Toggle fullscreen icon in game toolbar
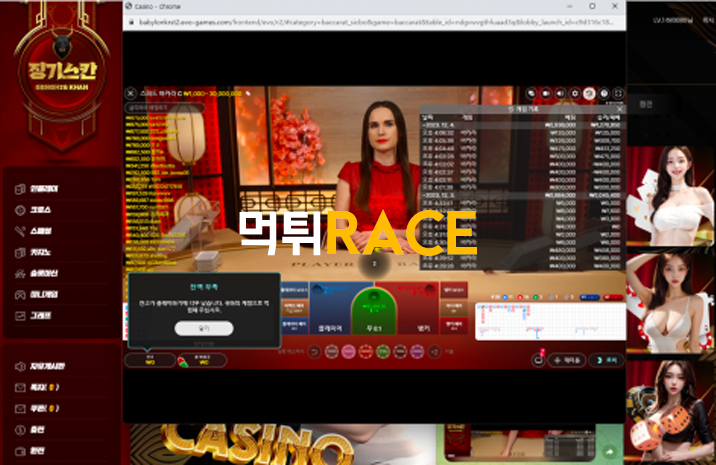The image size is (716, 465). click(x=618, y=93)
